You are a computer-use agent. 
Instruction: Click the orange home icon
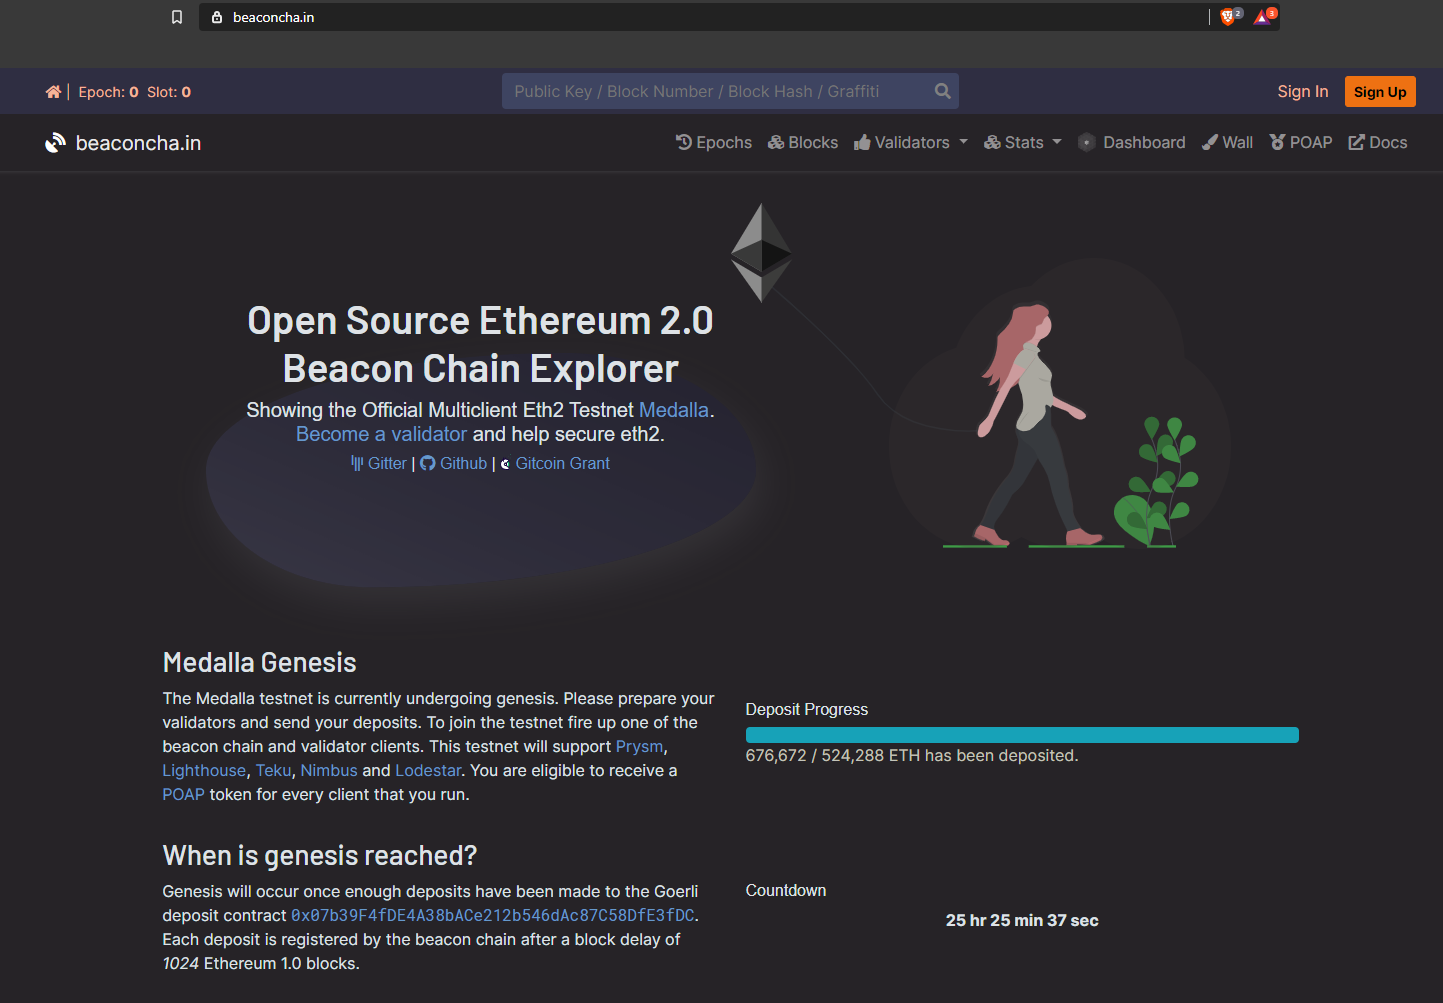pos(53,92)
